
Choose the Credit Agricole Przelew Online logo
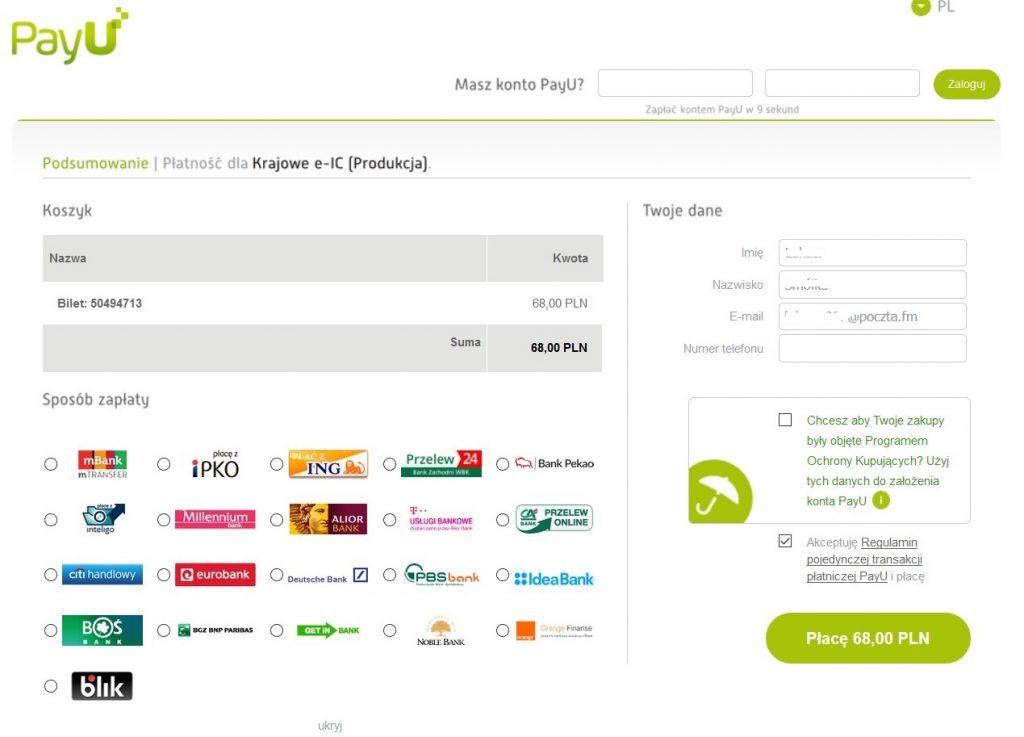coord(554,519)
